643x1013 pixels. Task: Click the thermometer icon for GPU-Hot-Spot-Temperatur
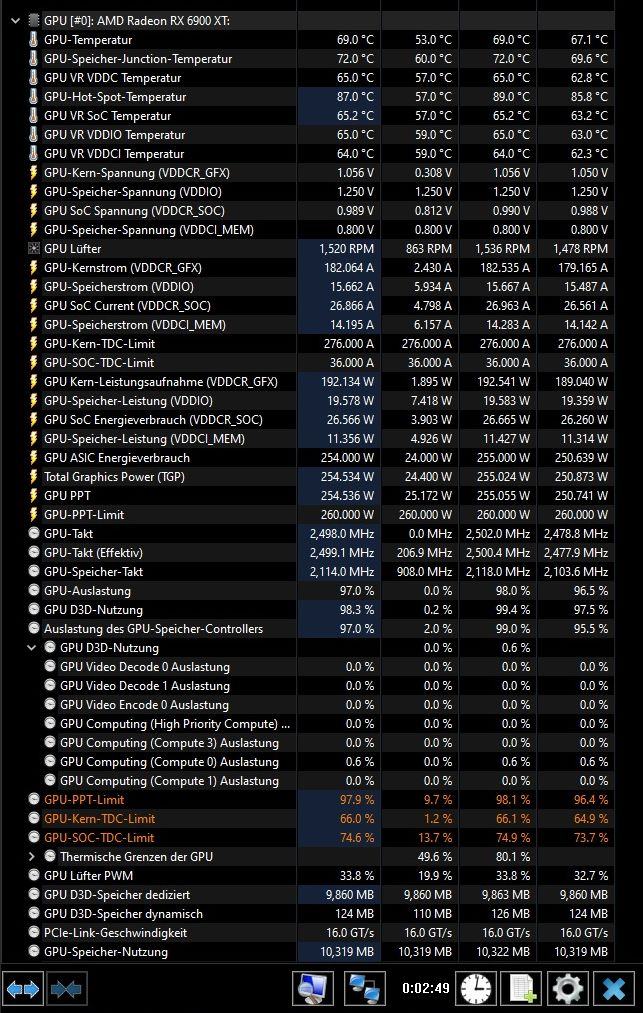pyautogui.click(x=34, y=97)
